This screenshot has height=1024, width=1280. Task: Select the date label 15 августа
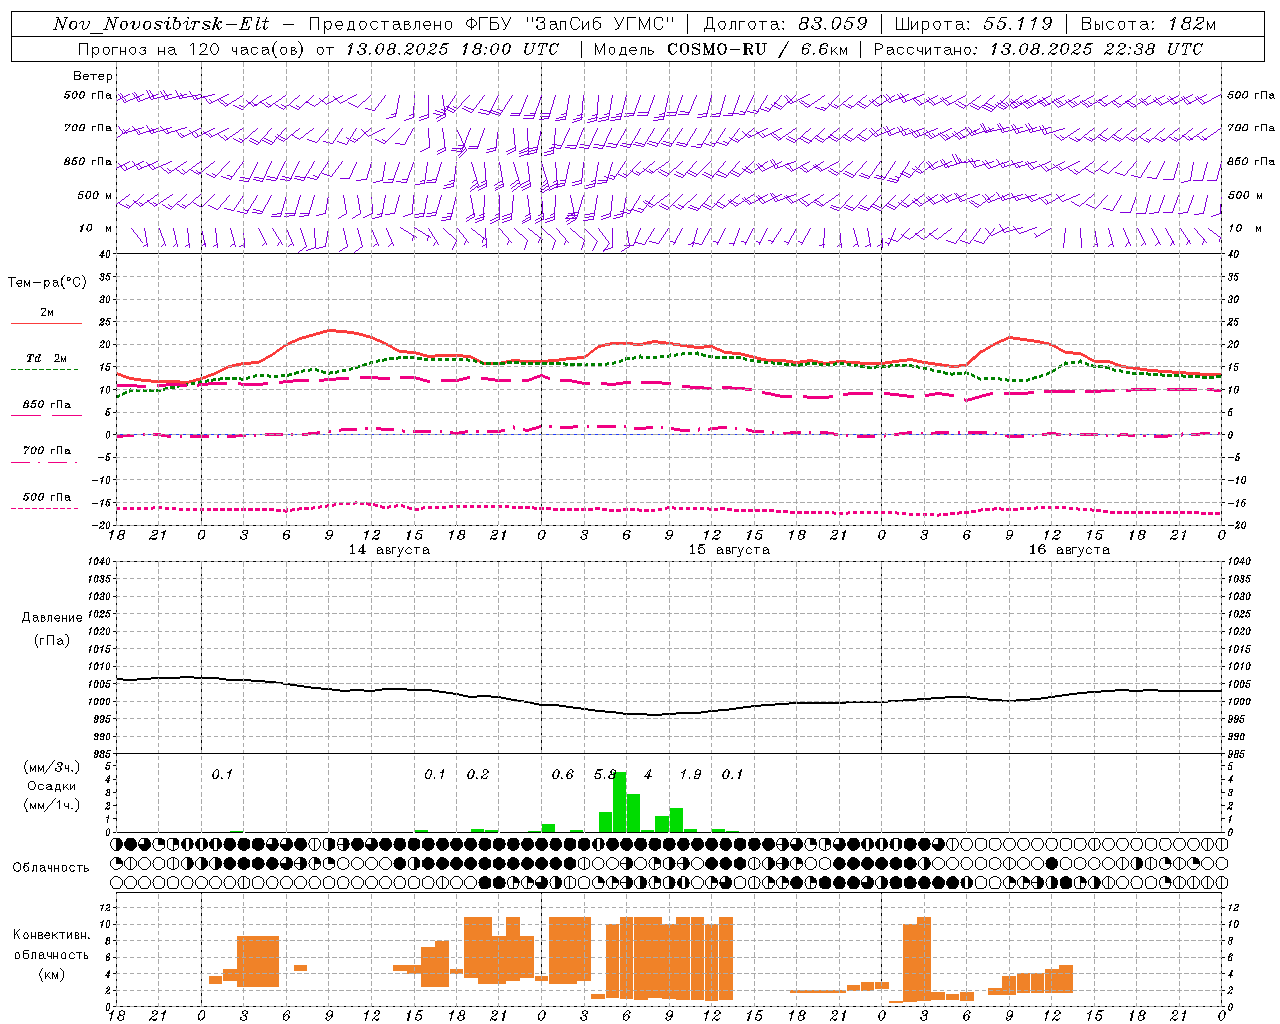coord(729,550)
